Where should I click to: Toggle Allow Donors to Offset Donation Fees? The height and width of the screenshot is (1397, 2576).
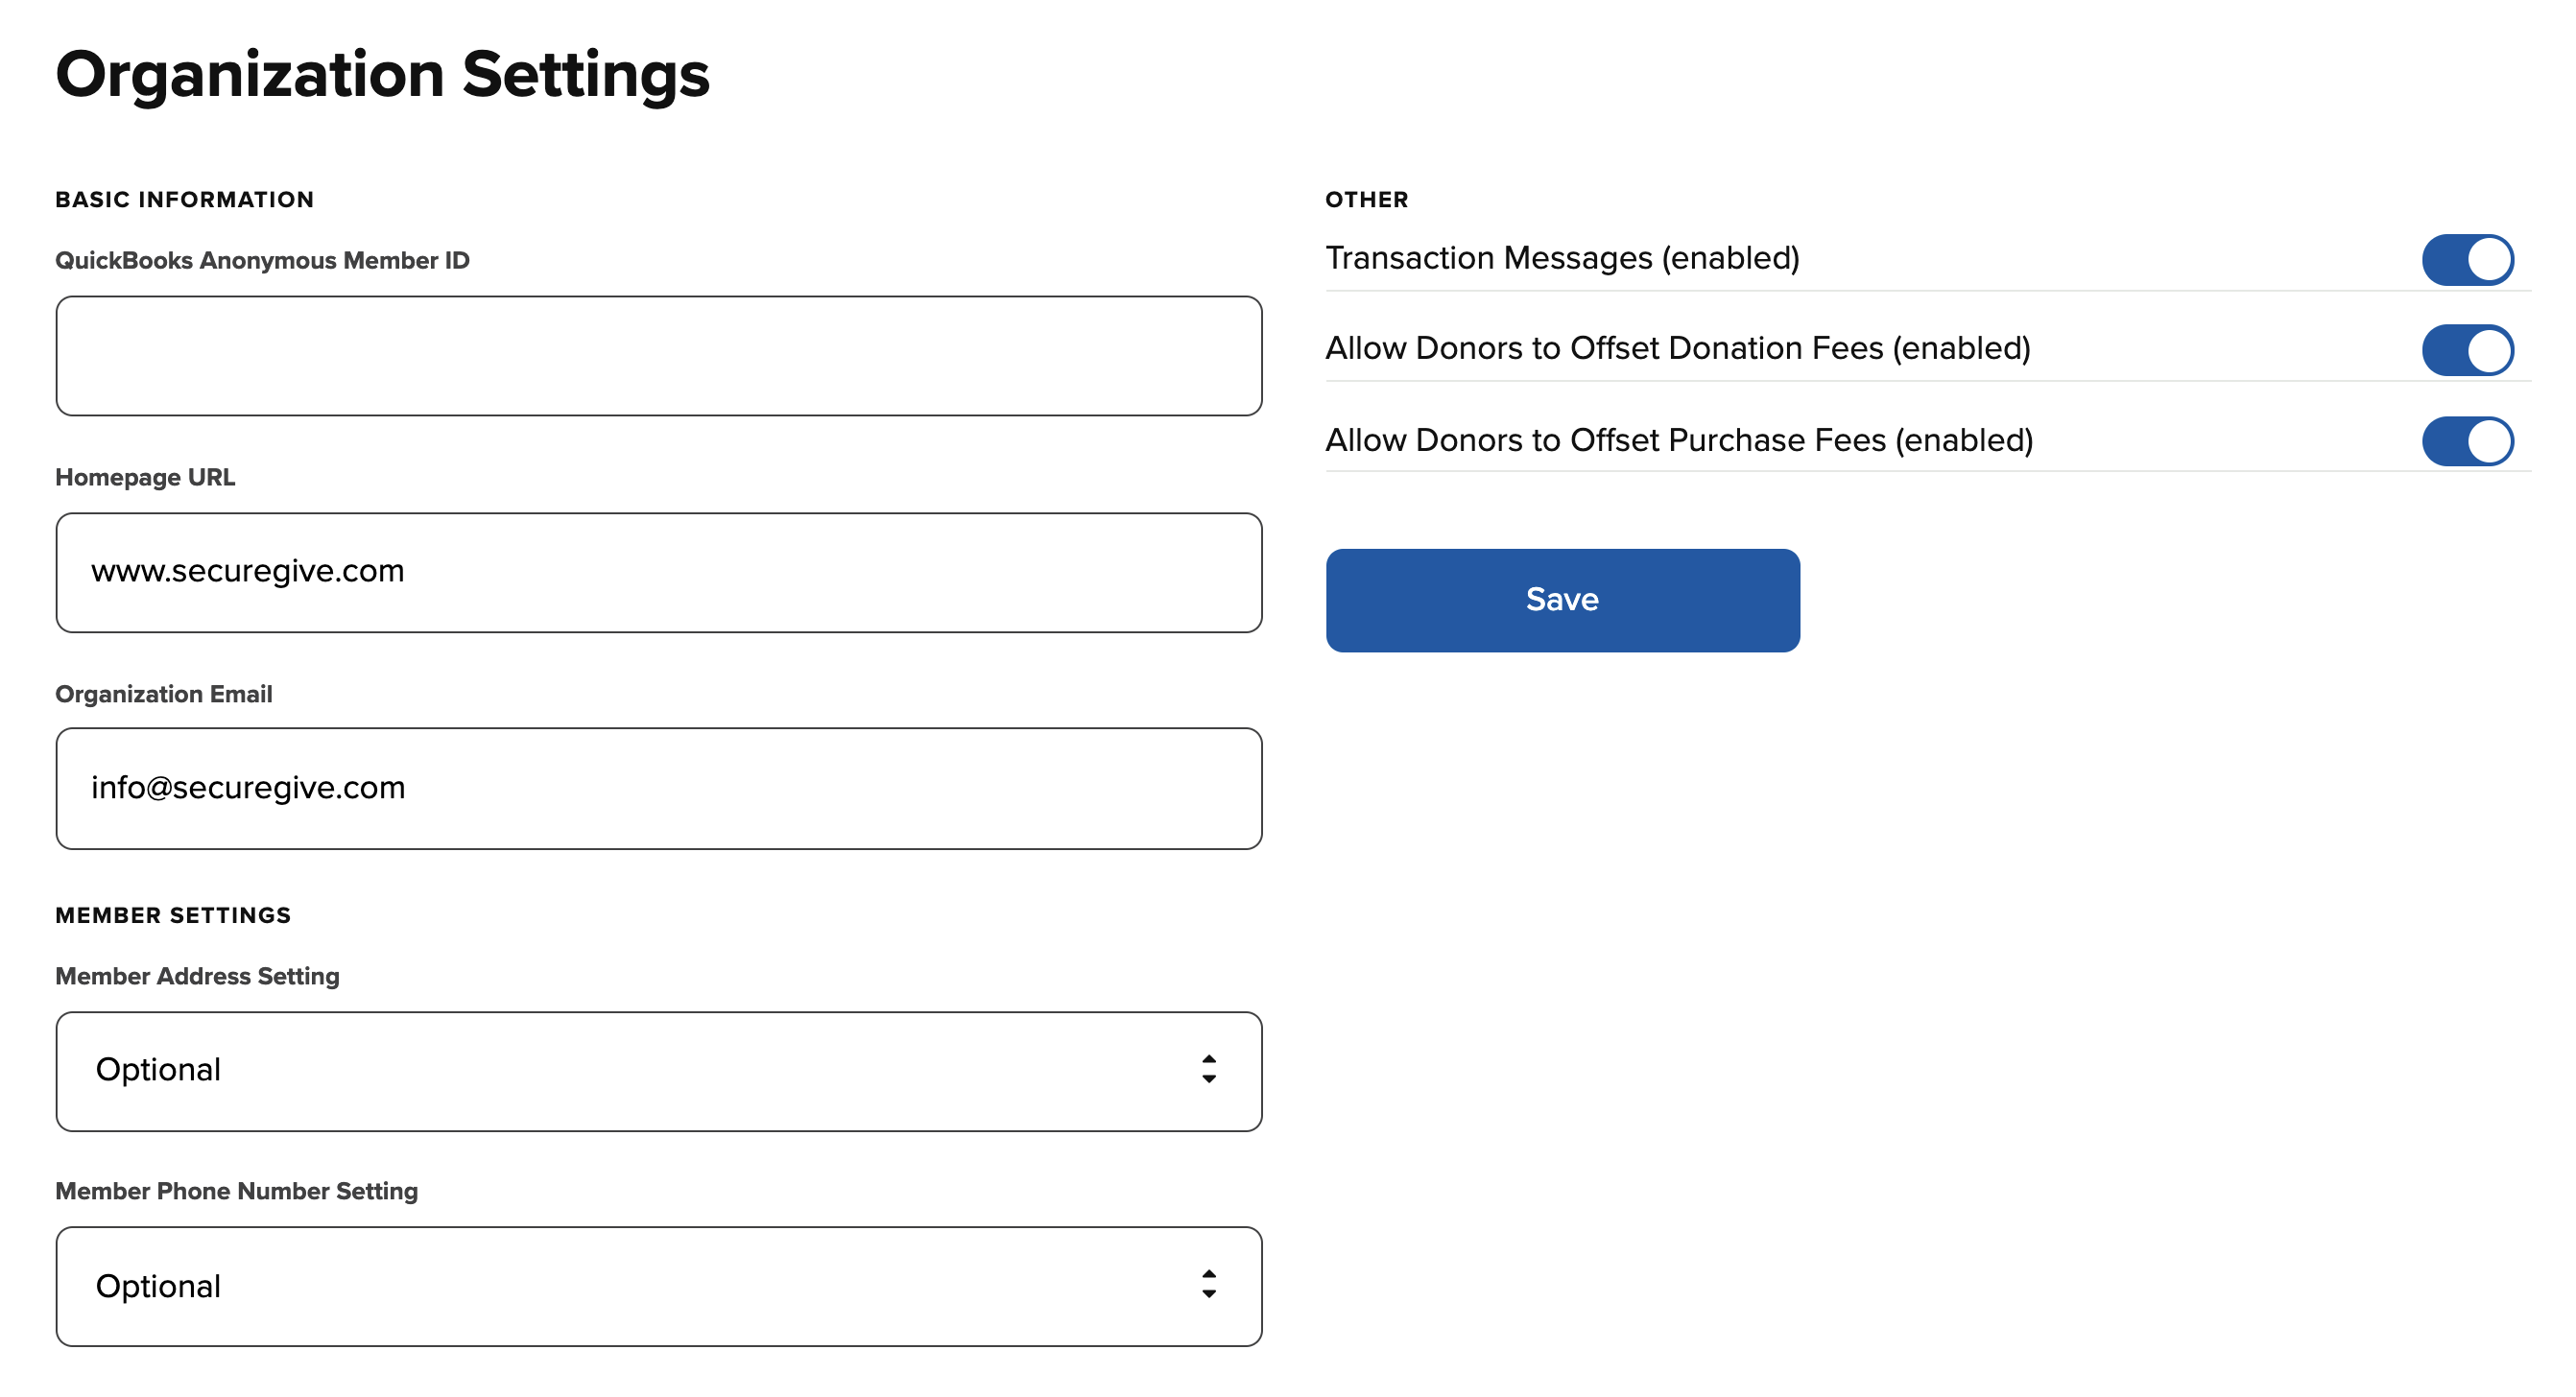pos(2466,350)
